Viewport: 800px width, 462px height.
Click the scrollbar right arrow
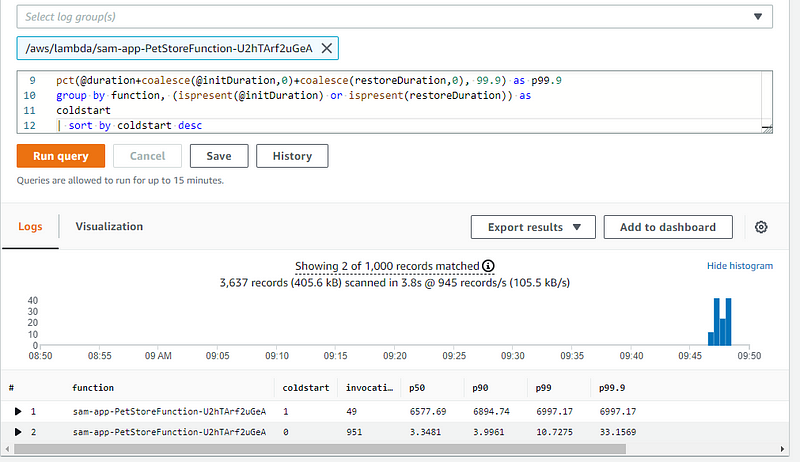pyautogui.click(x=782, y=449)
